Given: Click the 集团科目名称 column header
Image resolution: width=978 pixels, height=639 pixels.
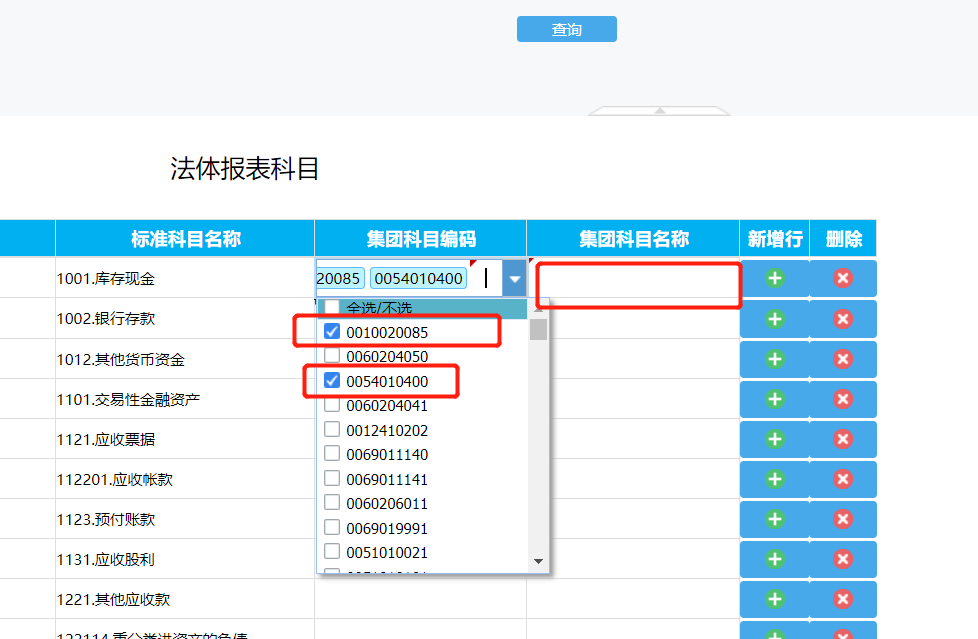Looking at the screenshot, I should pos(633,238).
